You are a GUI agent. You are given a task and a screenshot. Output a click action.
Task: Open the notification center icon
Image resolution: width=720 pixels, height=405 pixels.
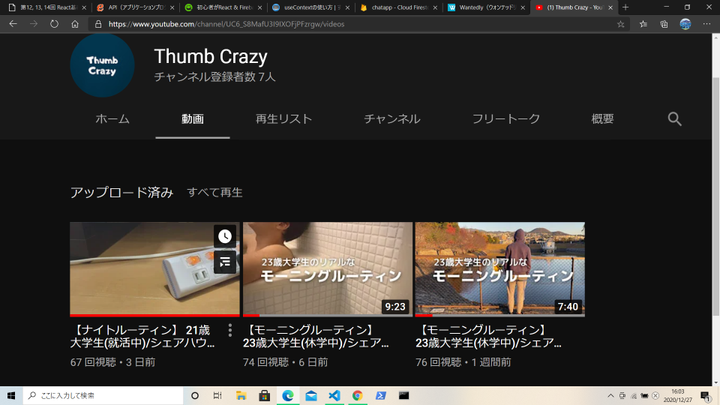pos(706,396)
